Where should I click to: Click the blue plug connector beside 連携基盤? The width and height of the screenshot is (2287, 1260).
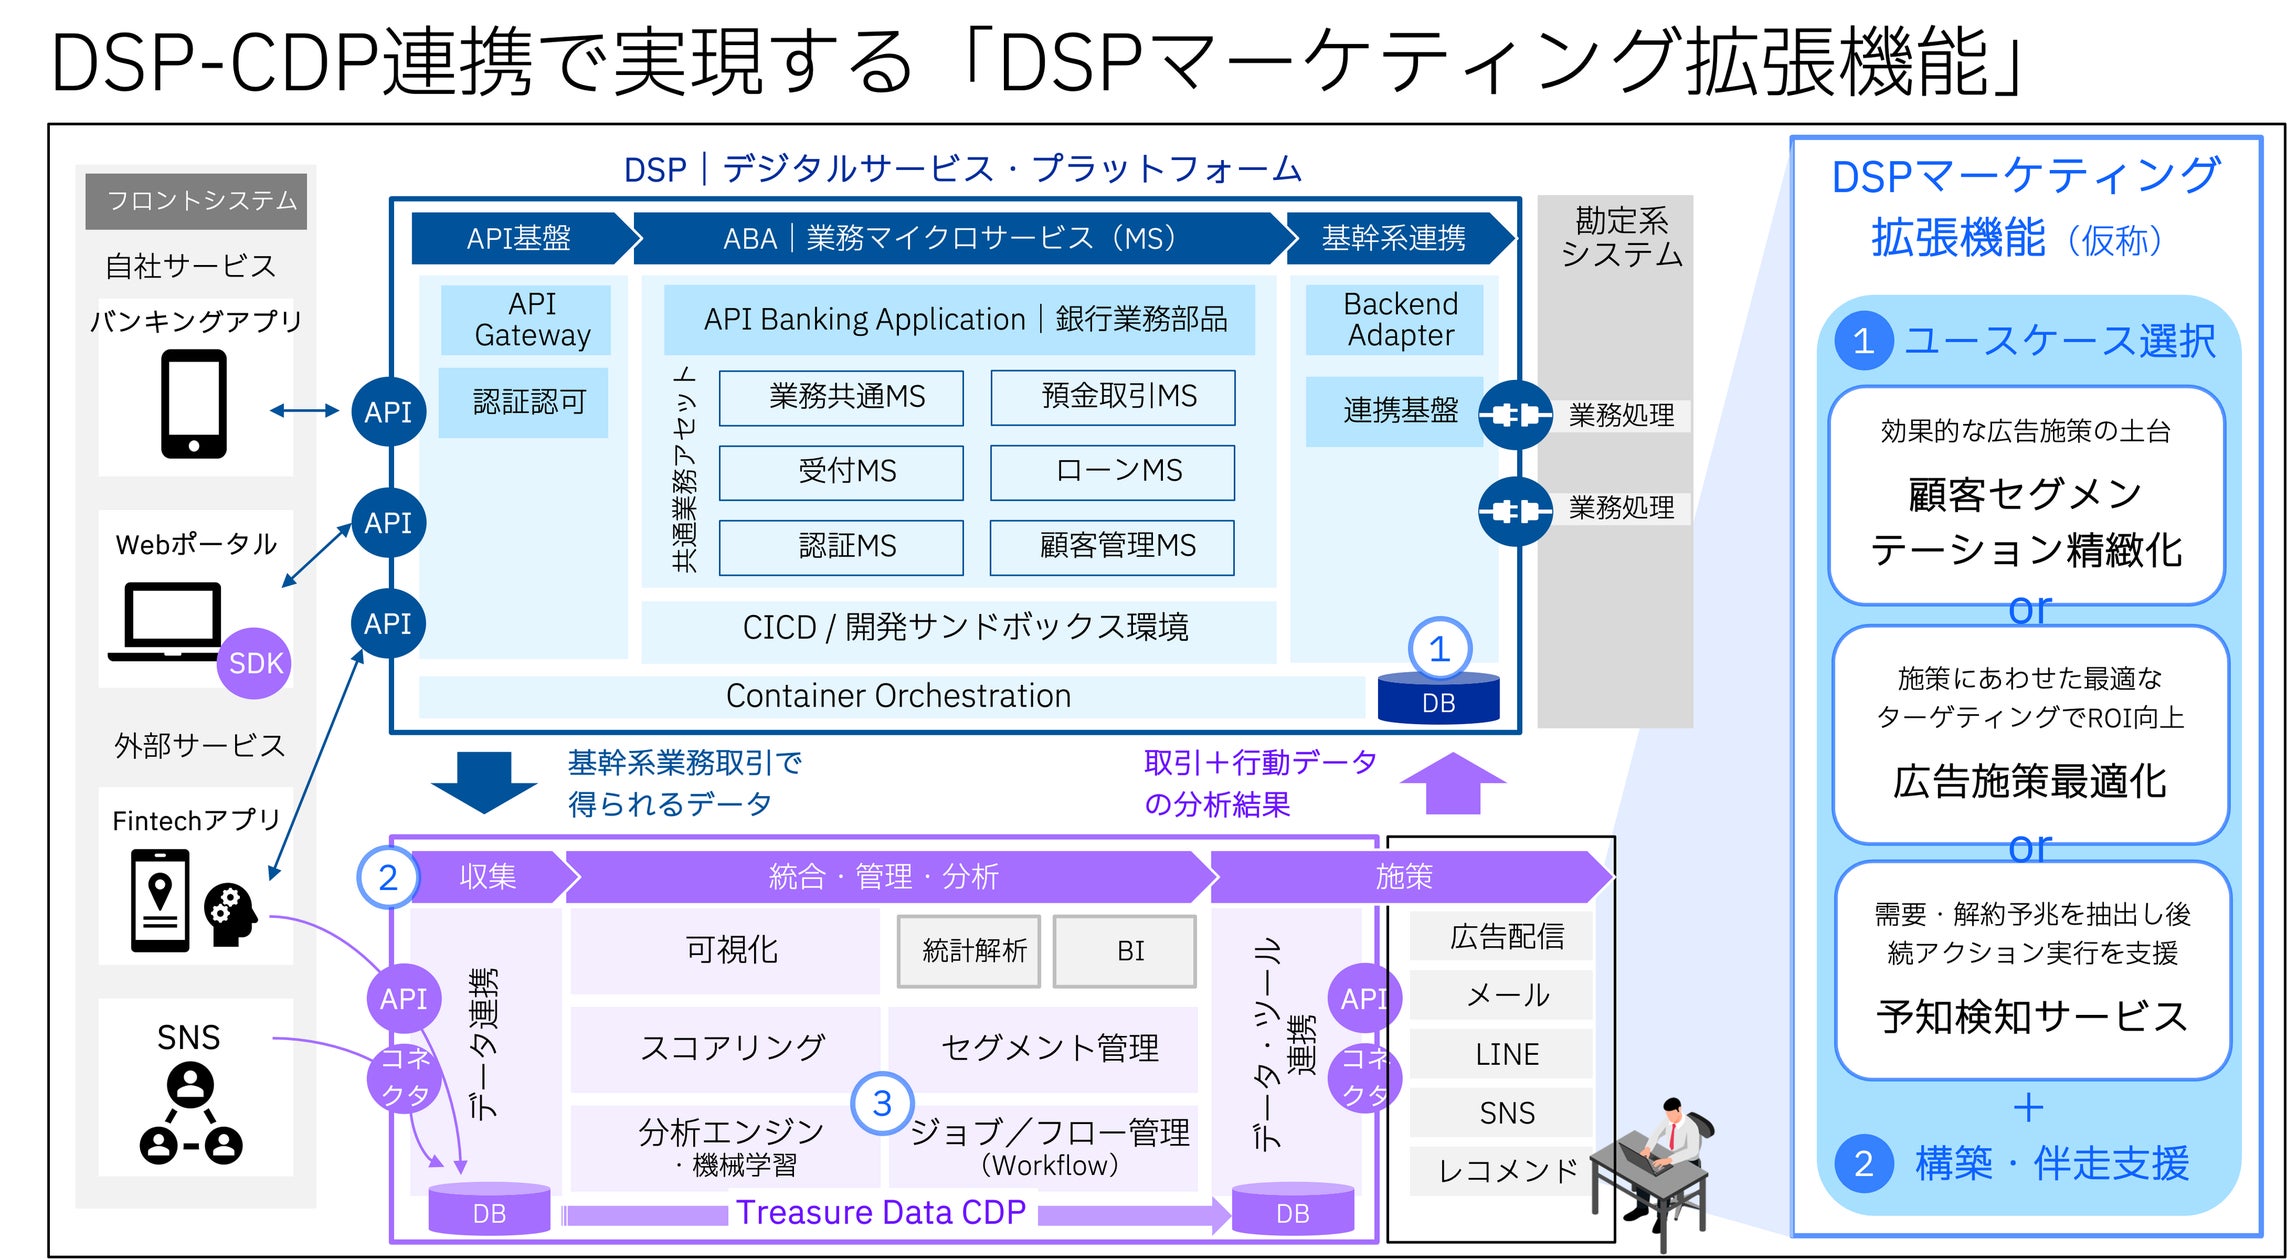pyautogui.click(x=1515, y=414)
